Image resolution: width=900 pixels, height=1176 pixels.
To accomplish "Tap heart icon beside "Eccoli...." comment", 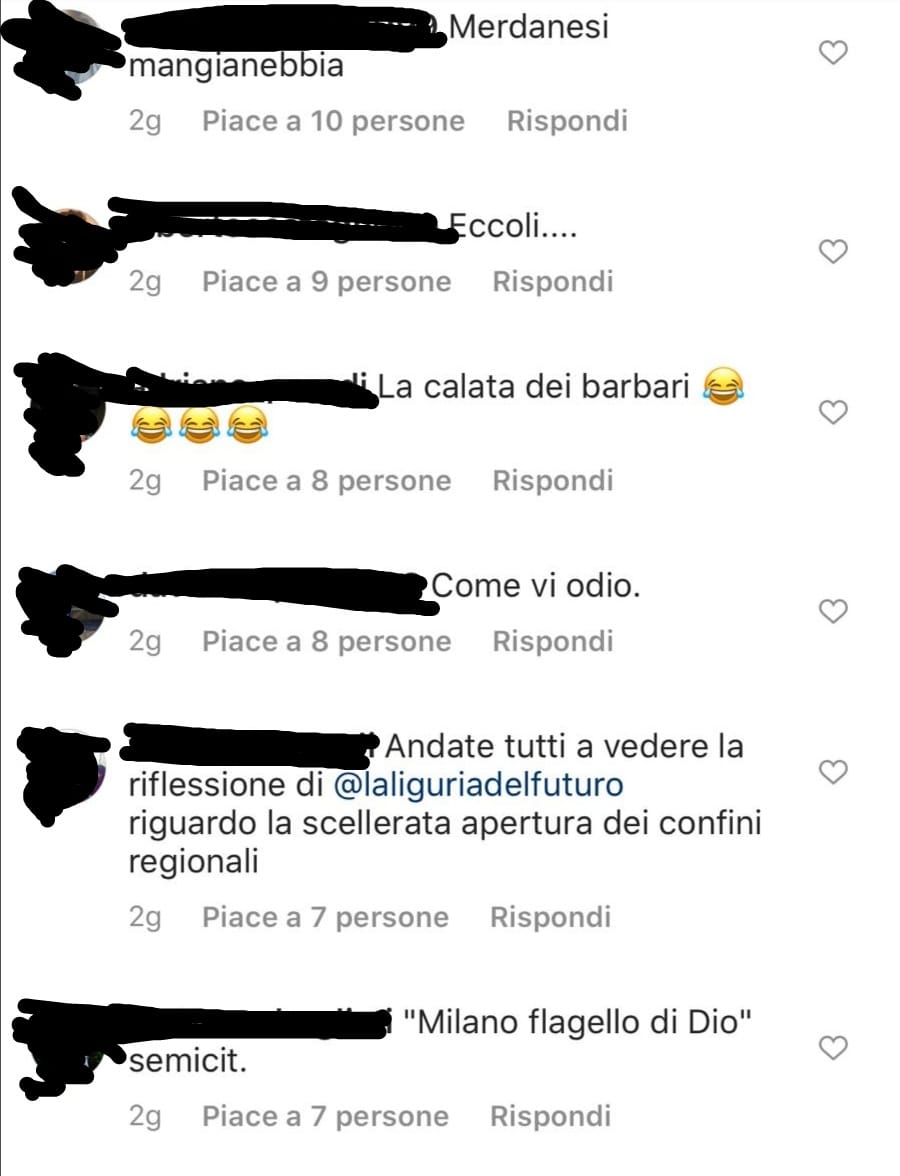I will tap(832, 251).
